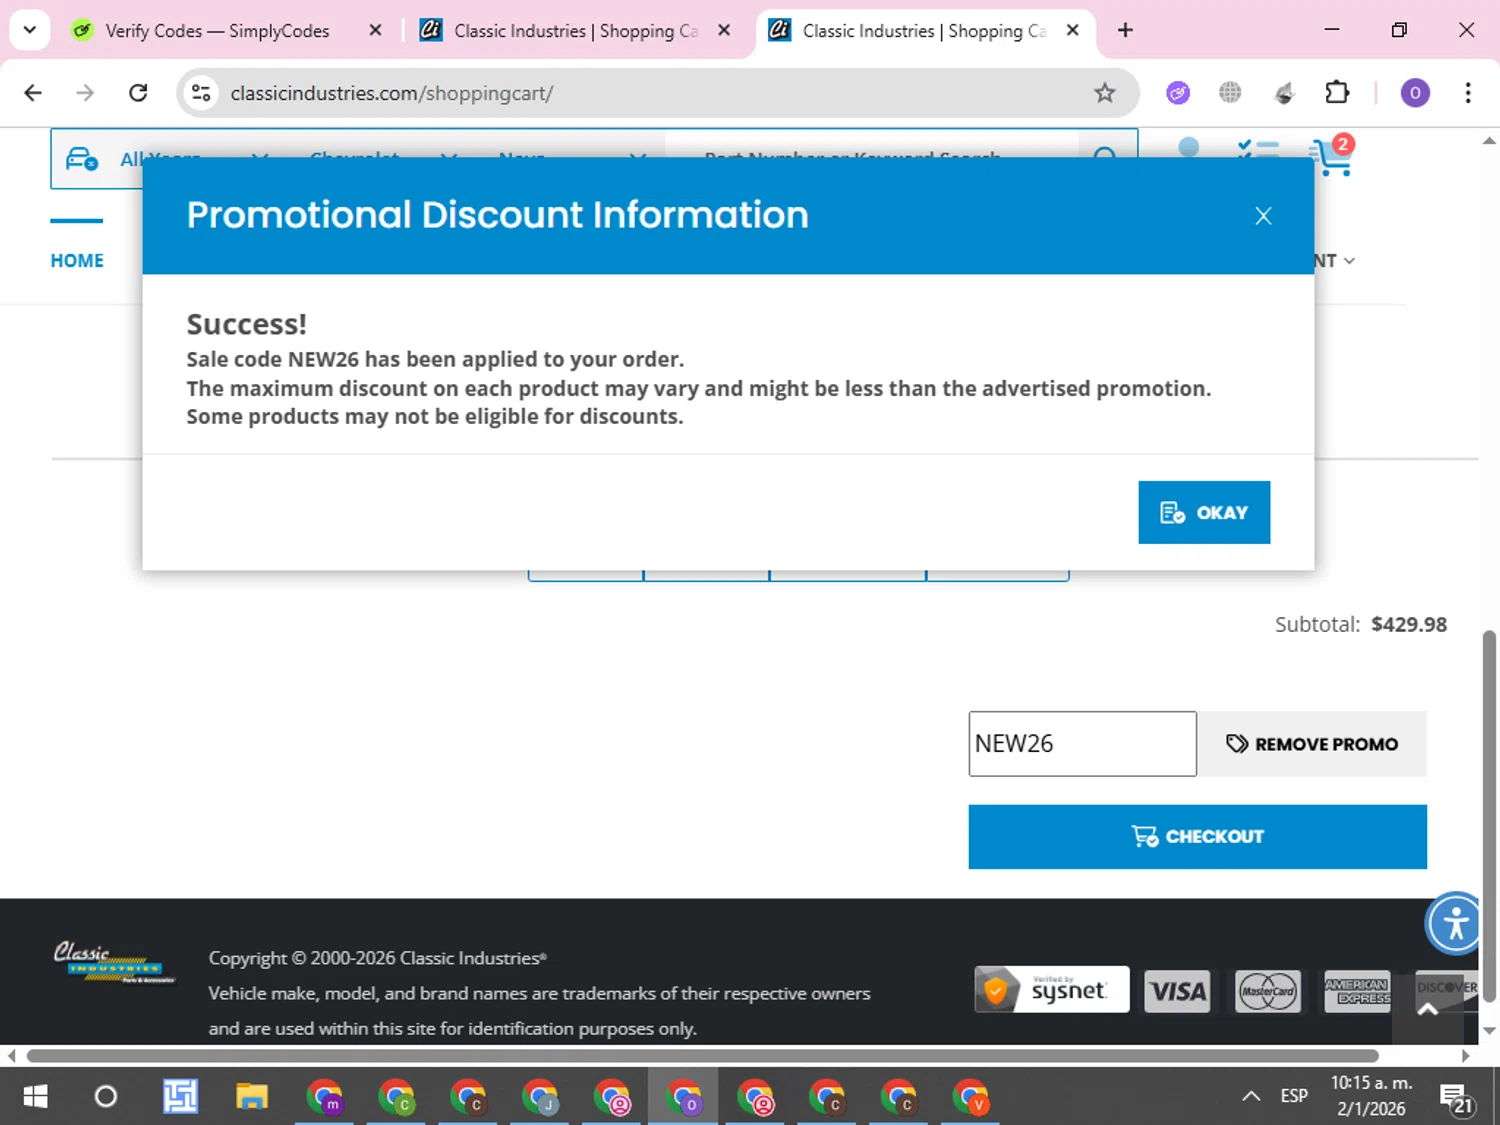Click the NEW26 promo code field
This screenshot has height=1125, width=1500.
pyautogui.click(x=1081, y=744)
